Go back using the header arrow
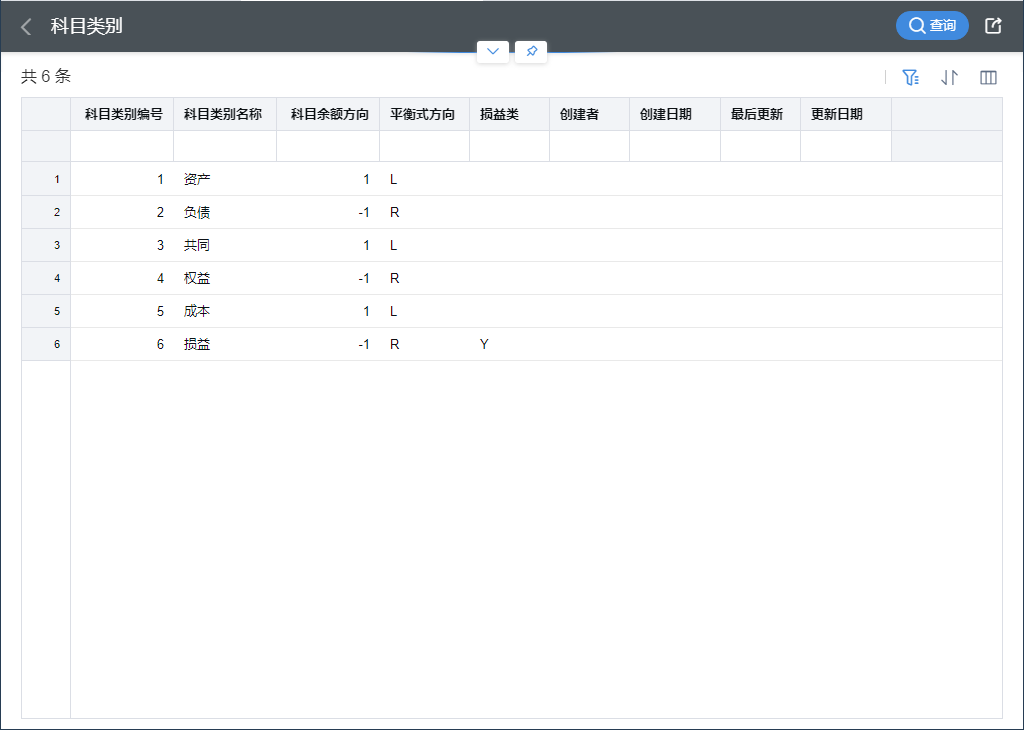Image resolution: width=1024 pixels, height=730 pixels. coord(26,27)
